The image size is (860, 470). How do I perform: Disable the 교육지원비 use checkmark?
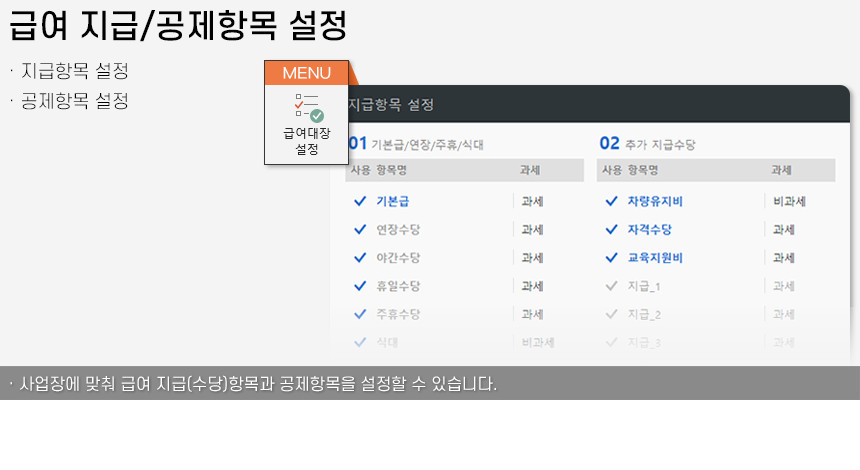click(611, 257)
